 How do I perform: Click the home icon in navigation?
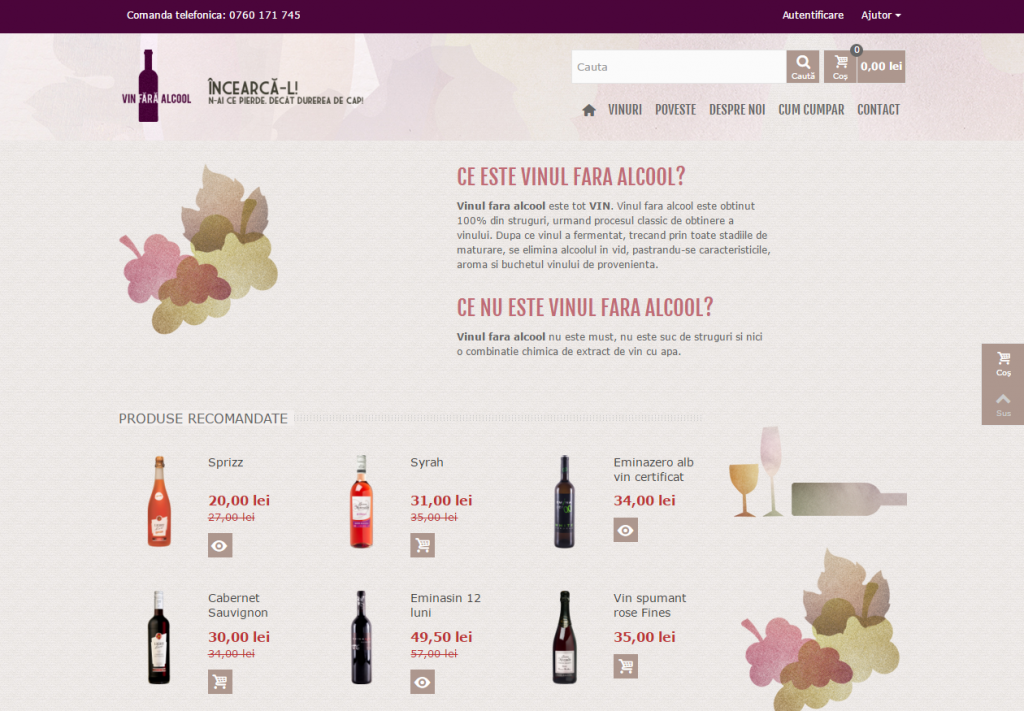(588, 110)
